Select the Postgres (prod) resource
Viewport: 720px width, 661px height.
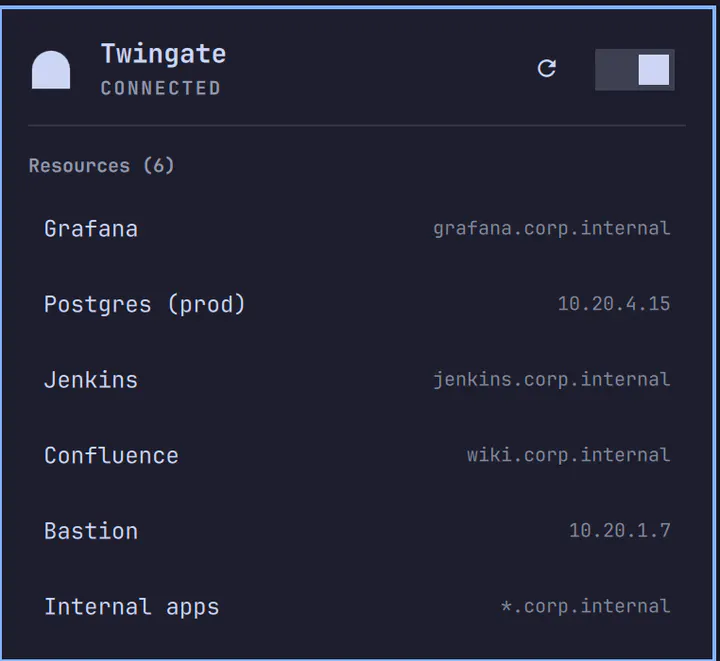[357, 304]
